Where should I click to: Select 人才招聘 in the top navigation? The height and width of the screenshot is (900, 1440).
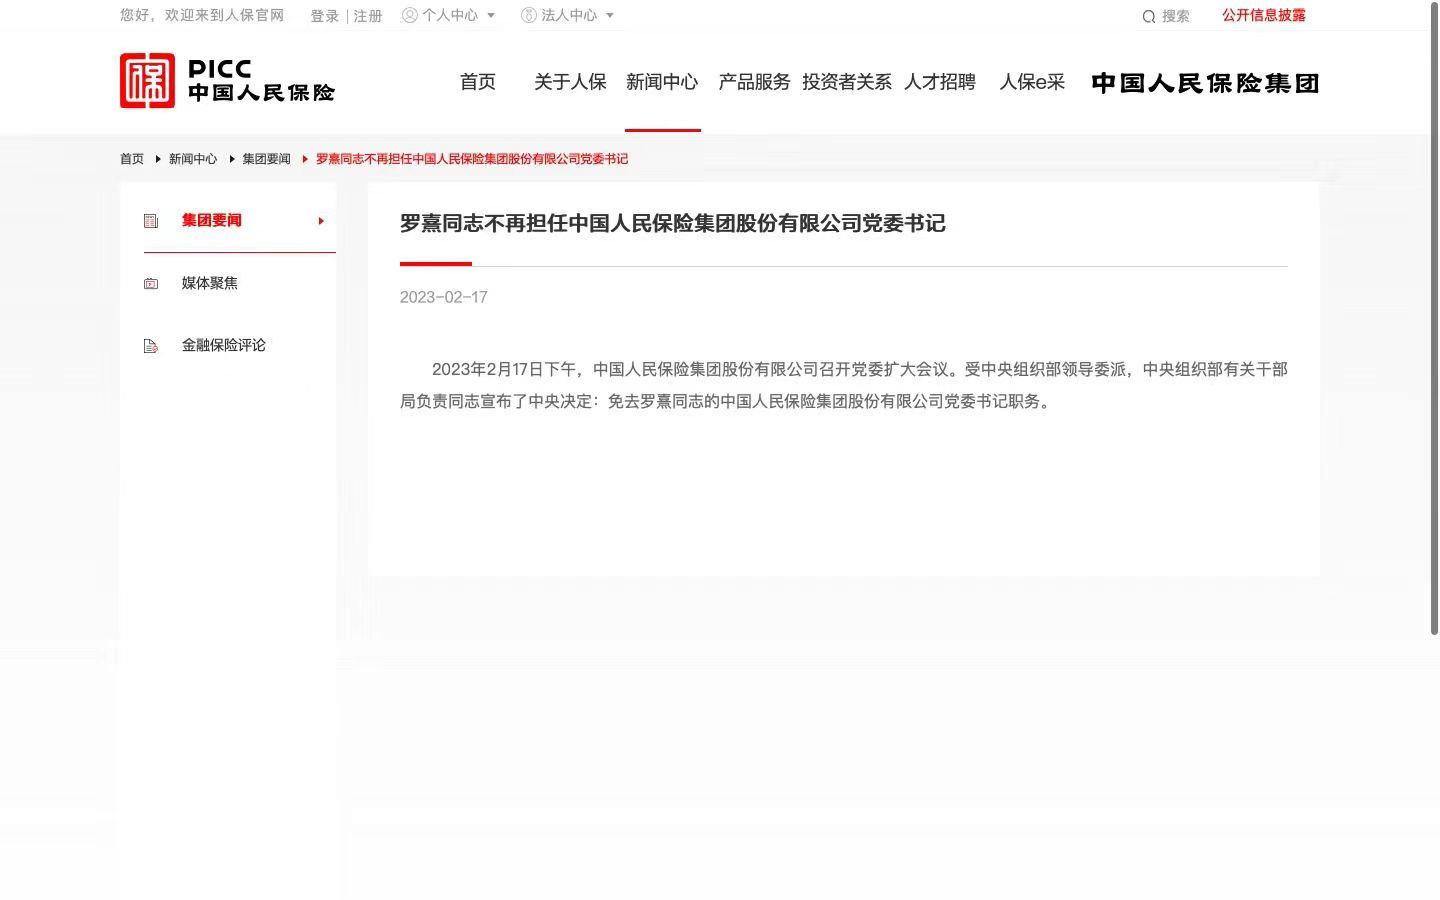coord(940,82)
